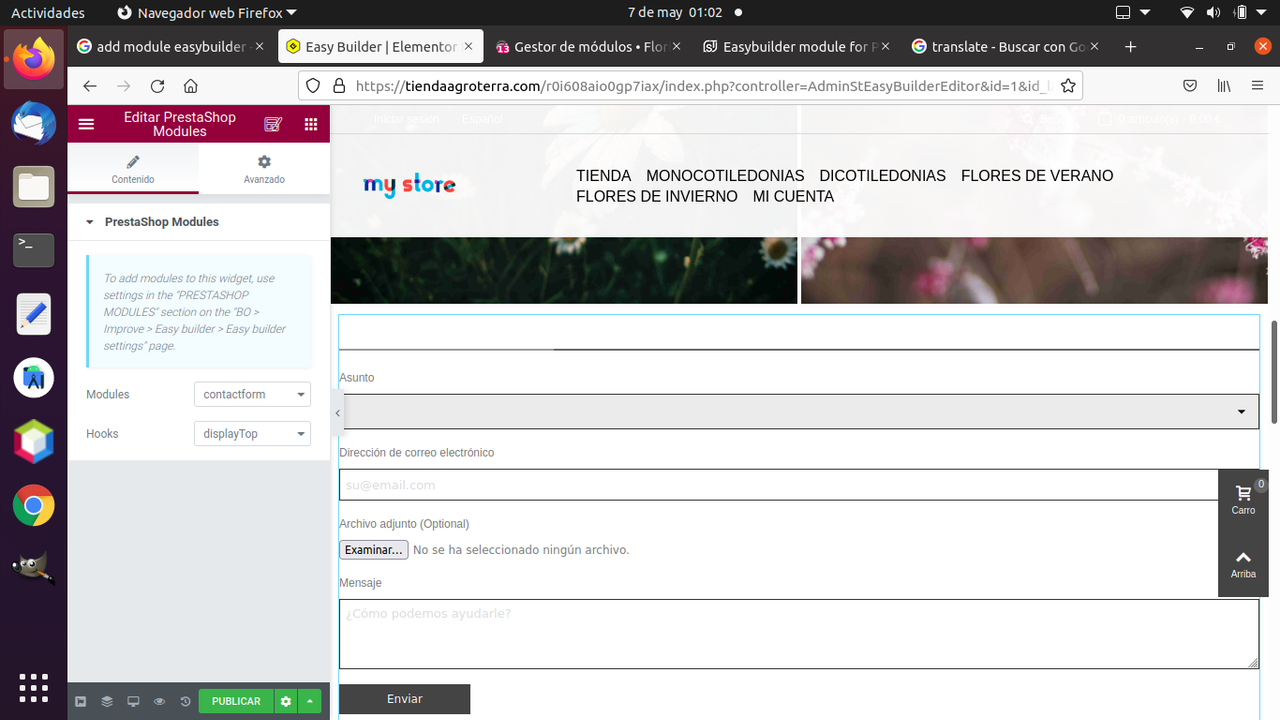Open the MI CUENTA menu item

coord(793,197)
